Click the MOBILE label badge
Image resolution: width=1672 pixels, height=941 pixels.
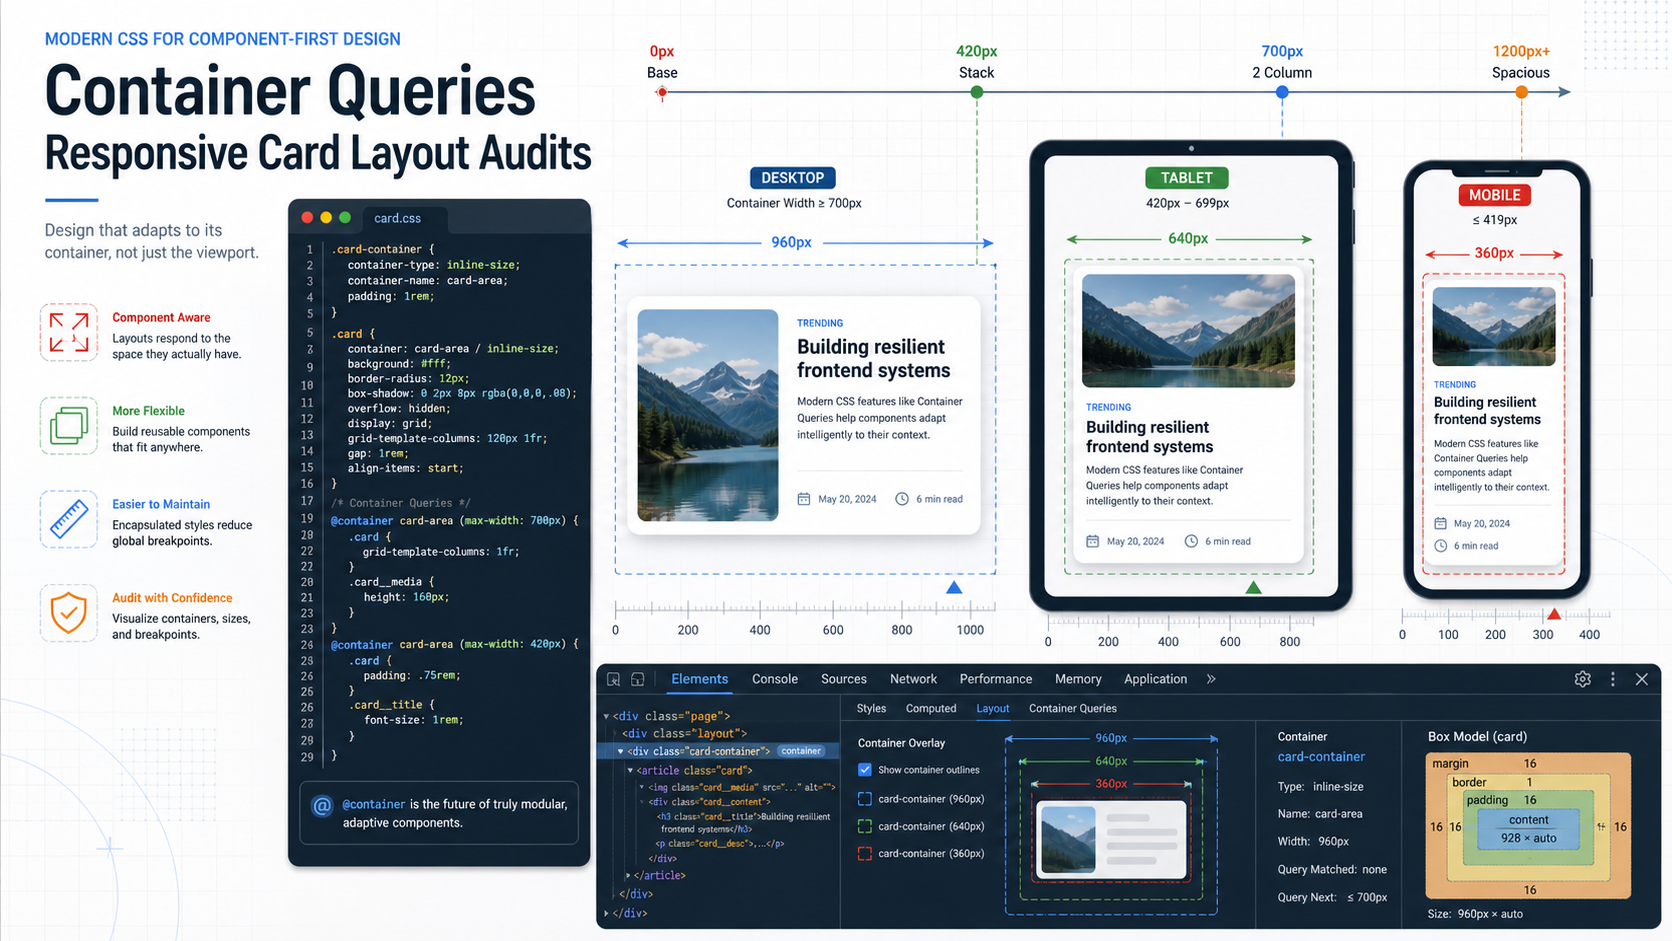[1494, 195]
